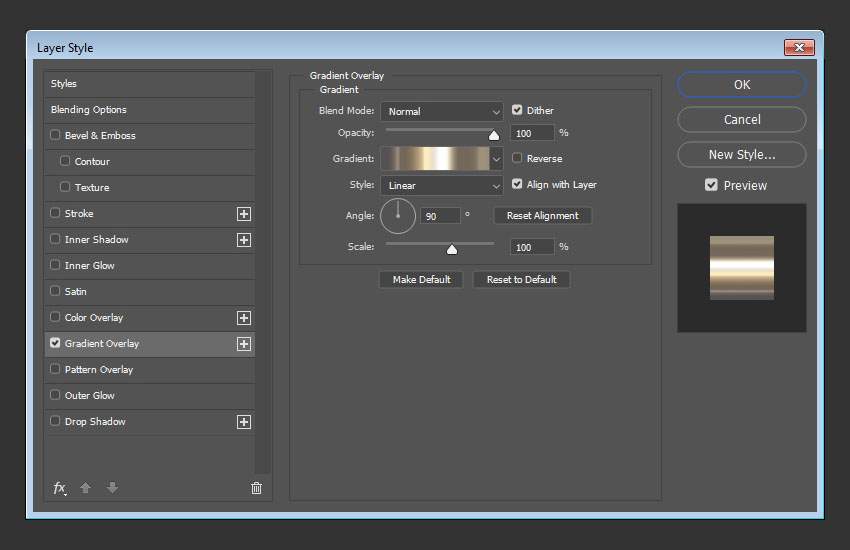Add another Inner Shadow effect via plus icon
The image size is (850, 550).
(243, 240)
